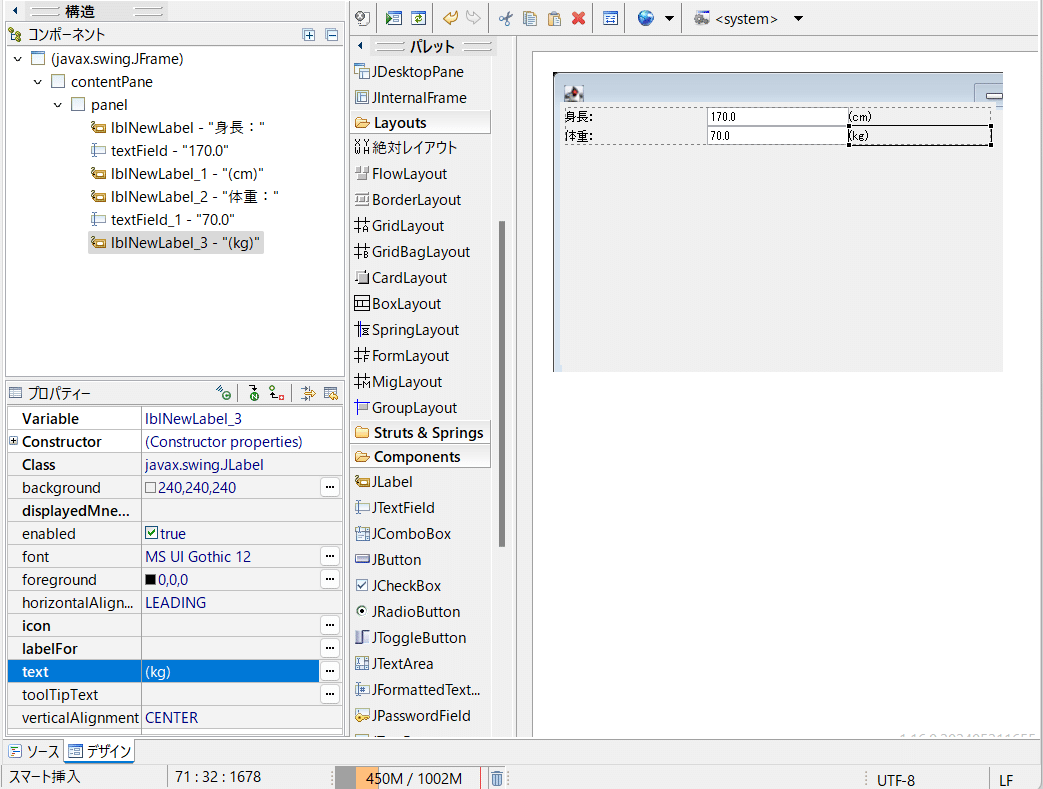The width and height of the screenshot is (1043, 789).
Task: Switch to the デザイン tab
Action: pyautogui.click(x=100, y=751)
